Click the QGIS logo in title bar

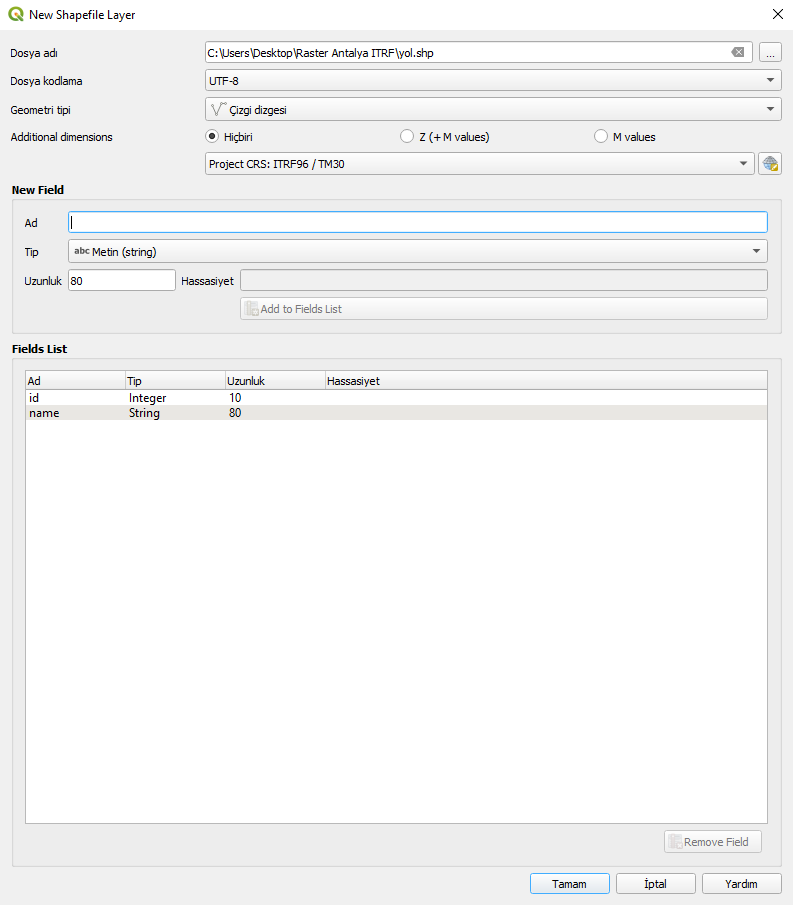tap(16, 14)
